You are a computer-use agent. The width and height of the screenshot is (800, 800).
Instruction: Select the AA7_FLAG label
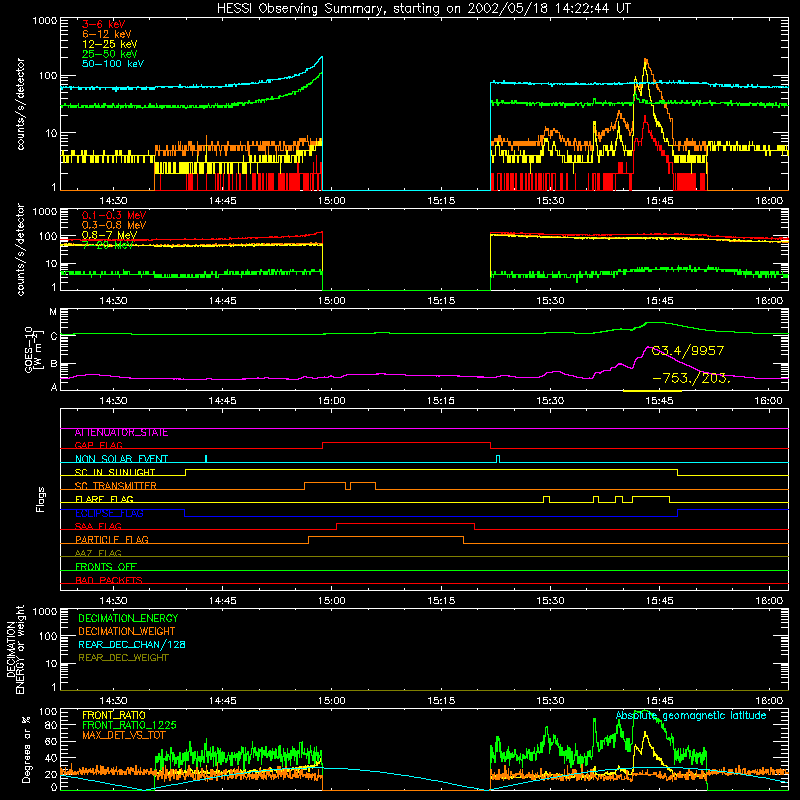pos(98,553)
